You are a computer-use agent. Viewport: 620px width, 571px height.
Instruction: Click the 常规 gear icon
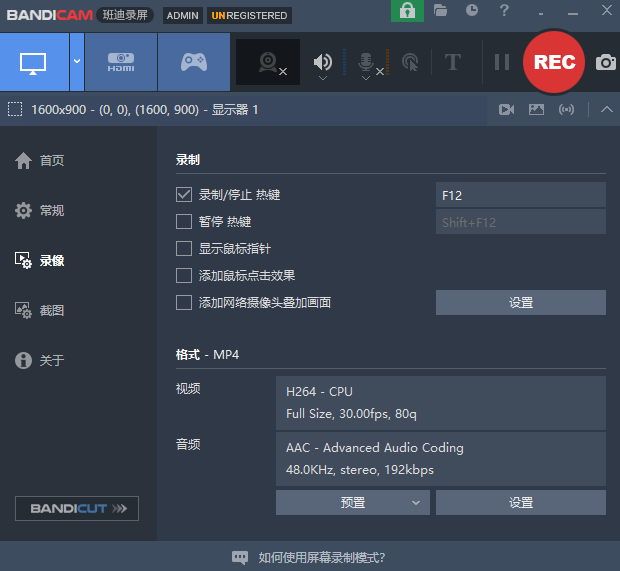[x=23, y=210]
